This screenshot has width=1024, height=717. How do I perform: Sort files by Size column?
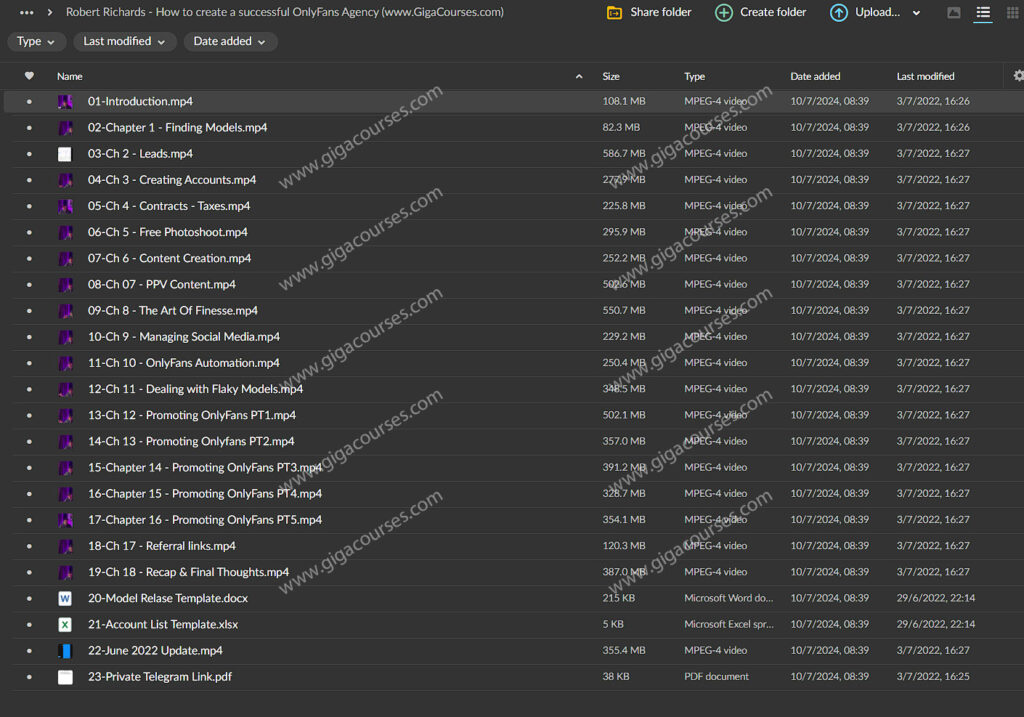click(x=611, y=76)
